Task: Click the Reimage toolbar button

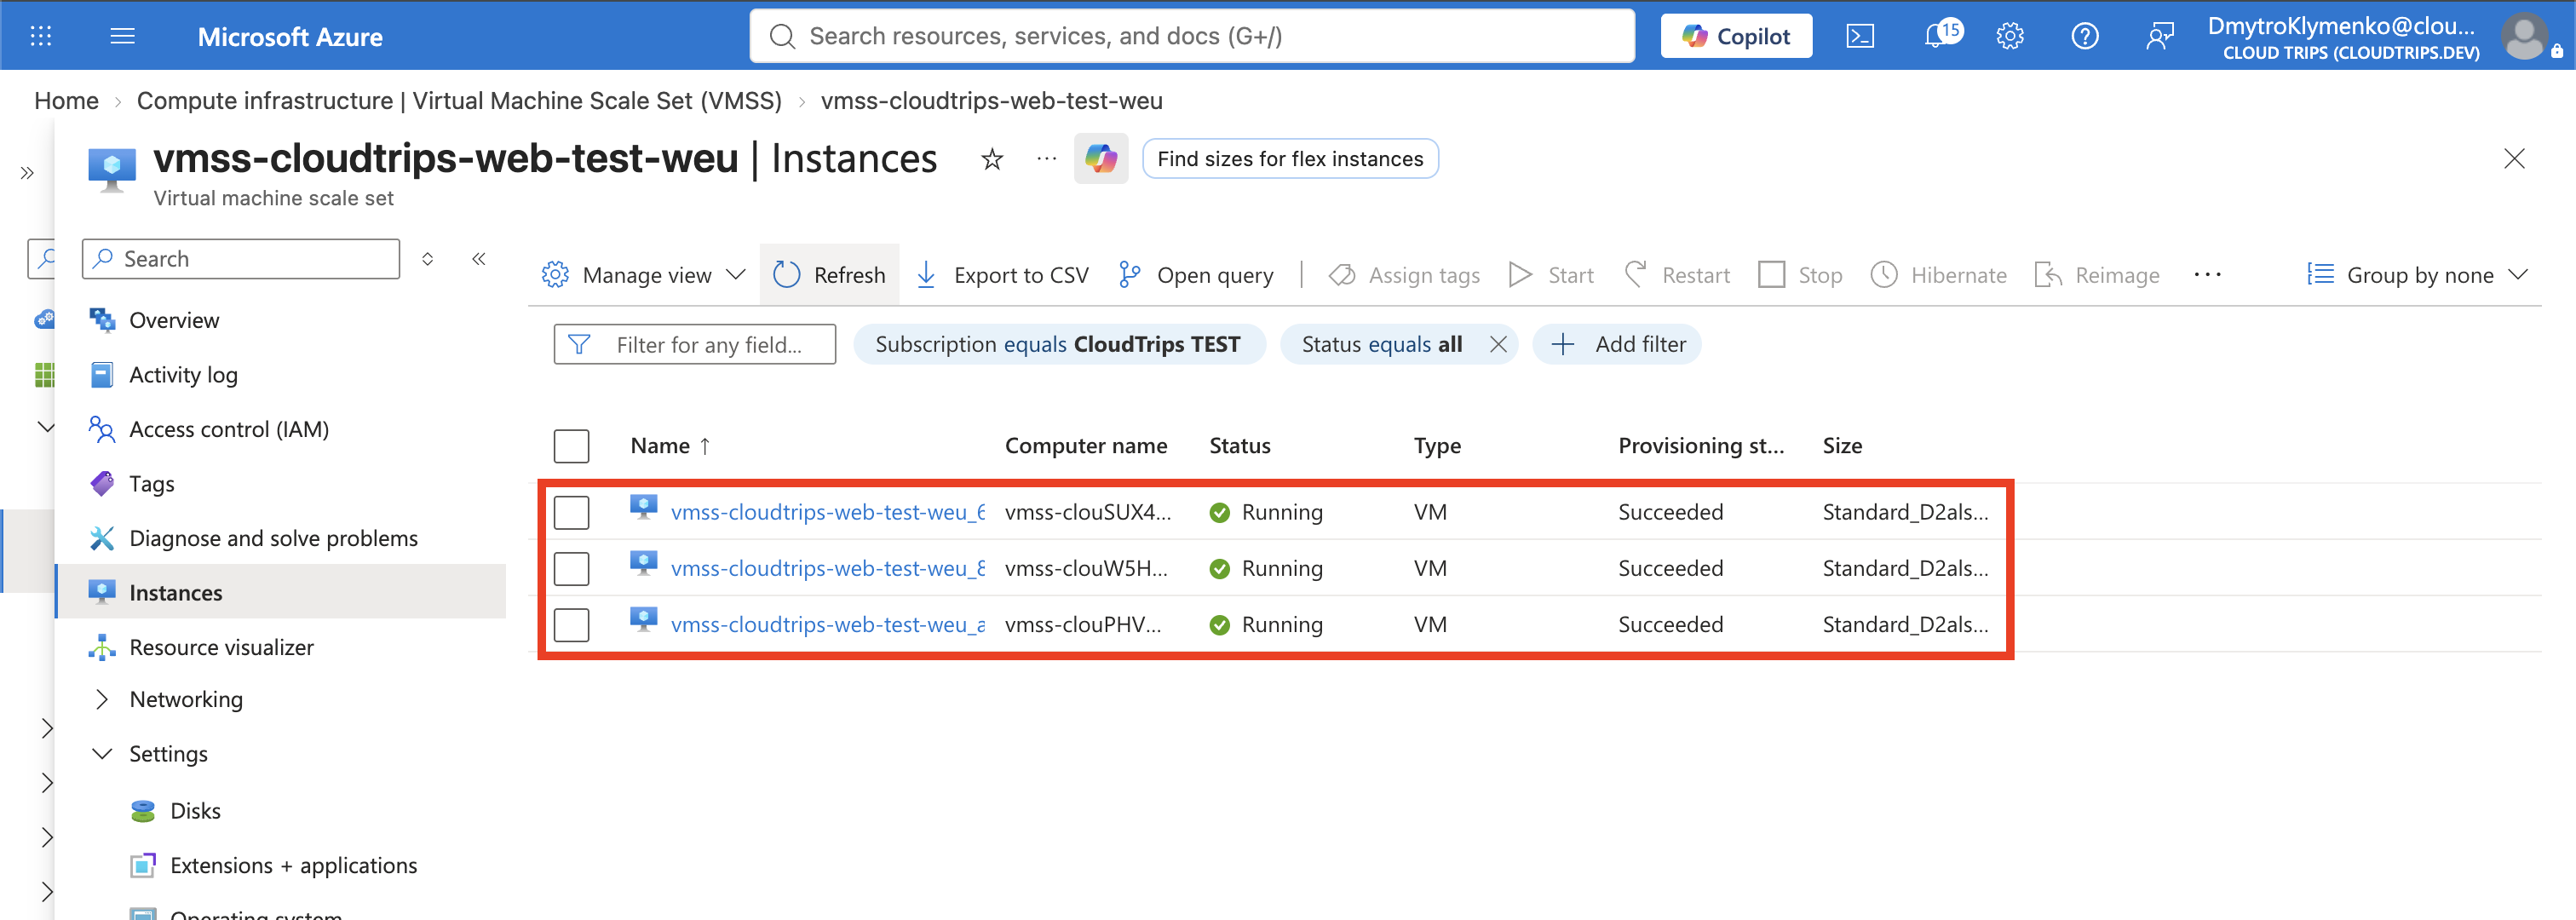Action: point(2097,275)
